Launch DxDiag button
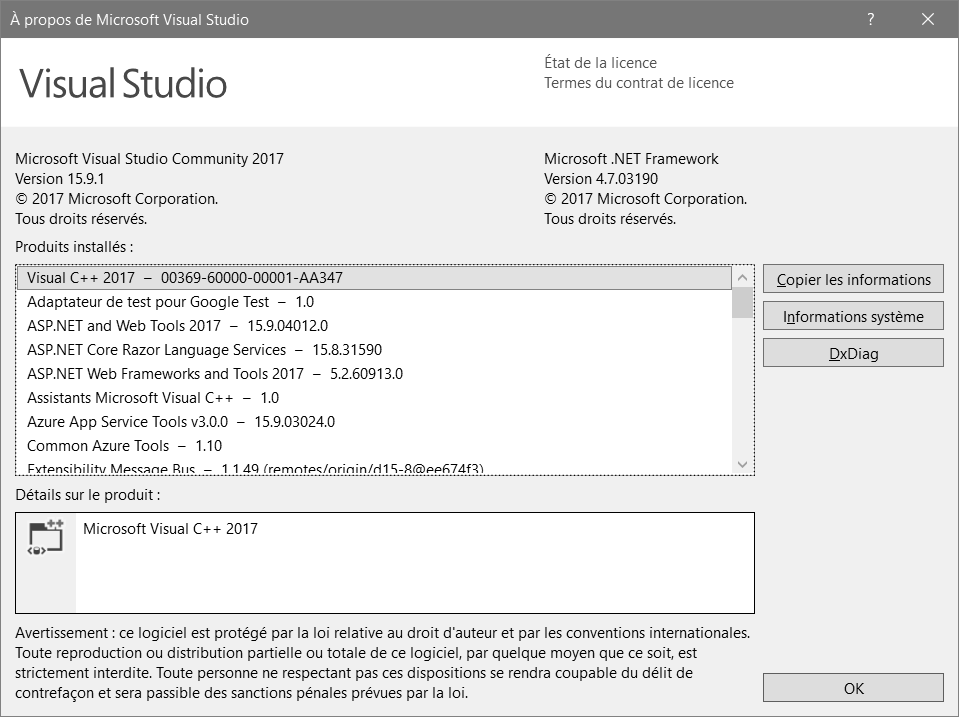The width and height of the screenshot is (959, 717). pyautogui.click(x=853, y=353)
